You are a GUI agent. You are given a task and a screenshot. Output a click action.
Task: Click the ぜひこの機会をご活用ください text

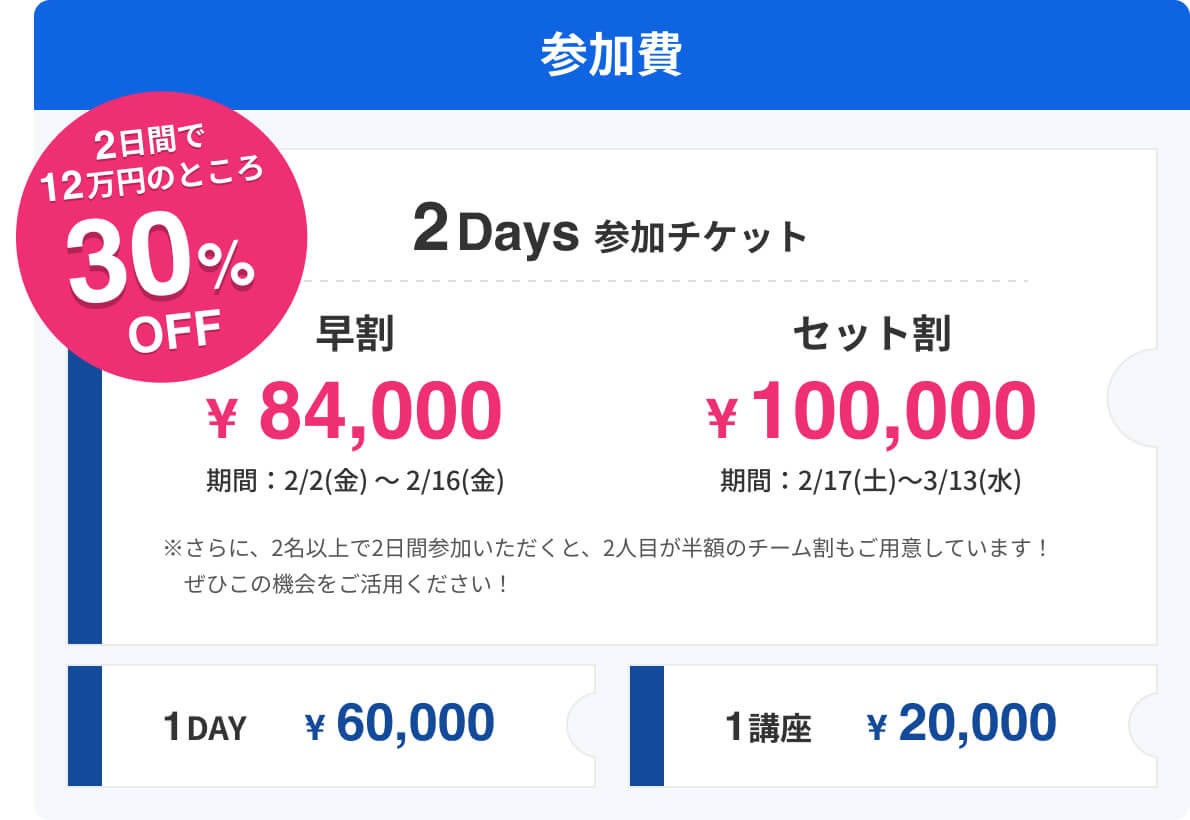[346, 584]
